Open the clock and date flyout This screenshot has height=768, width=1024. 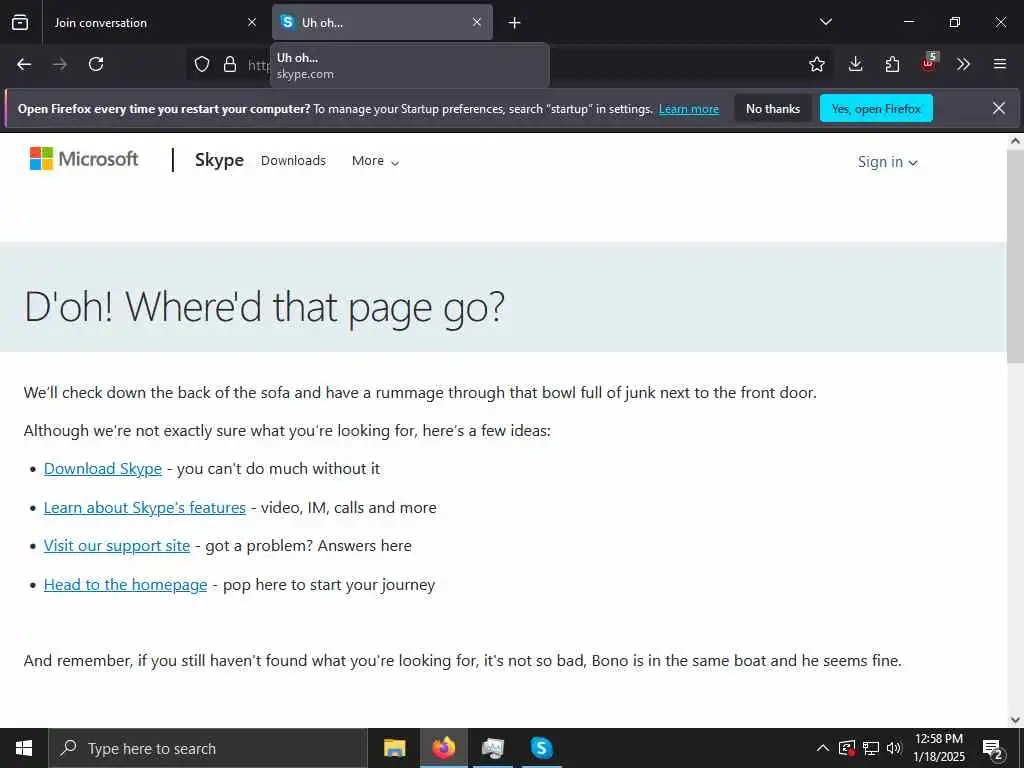[938, 748]
